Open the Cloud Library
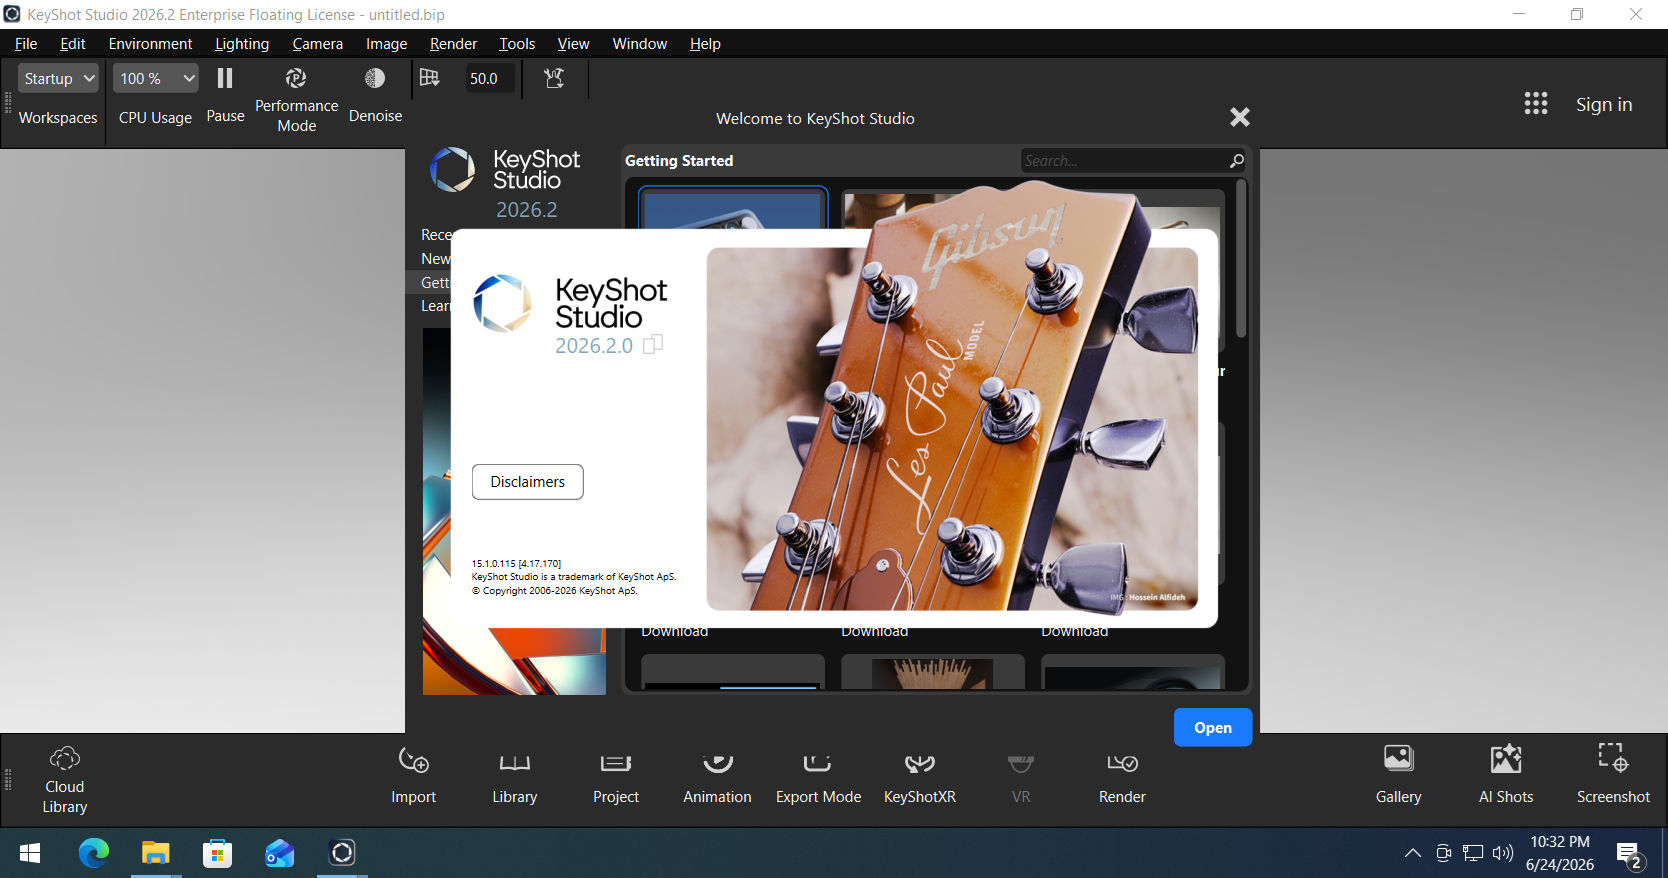 pos(65,780)
